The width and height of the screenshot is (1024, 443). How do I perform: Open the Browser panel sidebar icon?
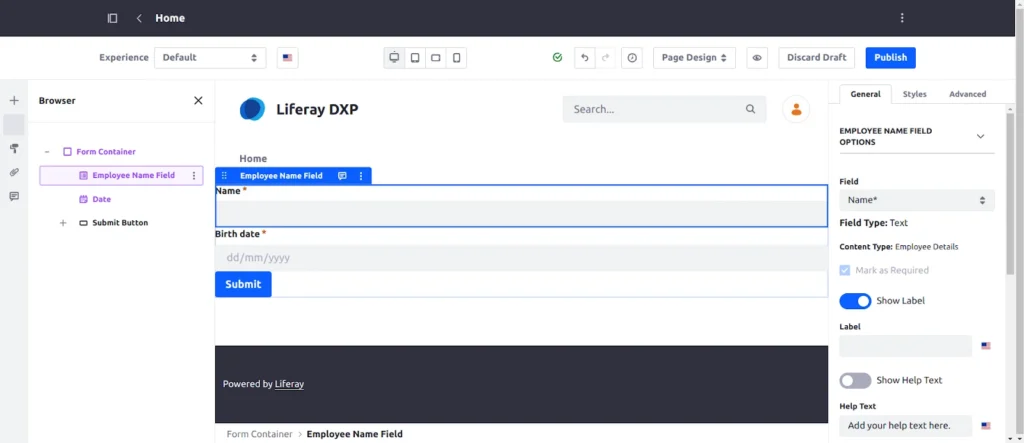(14, 125)
